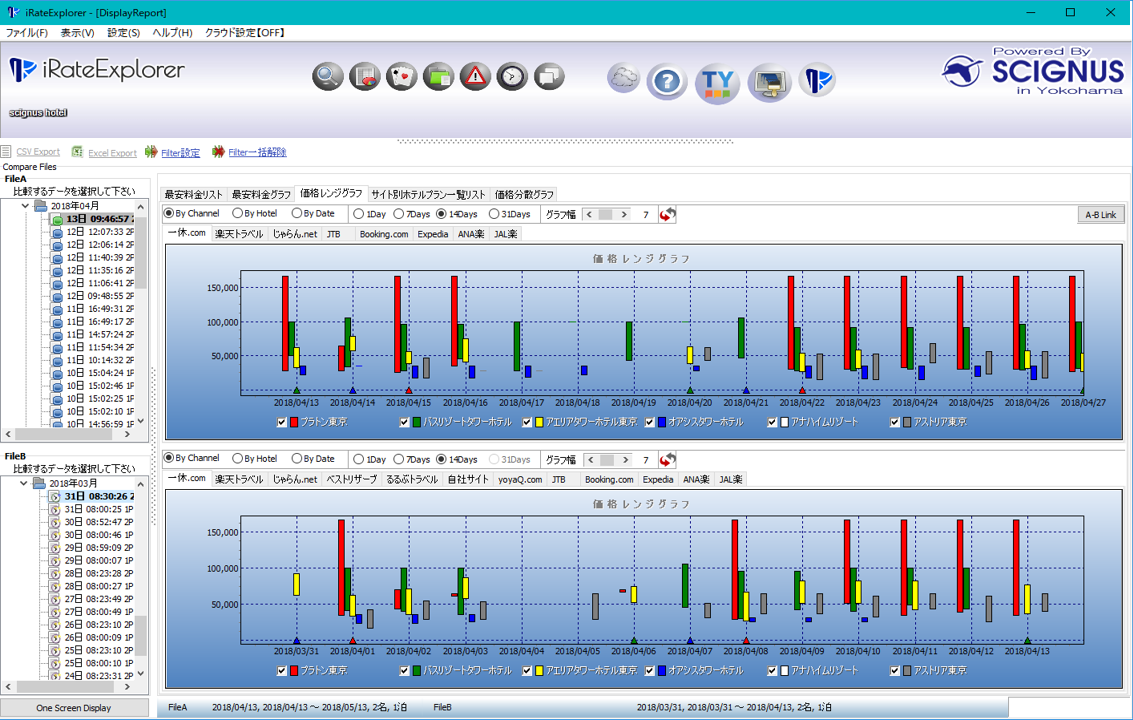Click the red warning triangle icon
The image size is (1133, 720).
pos(476,76)
